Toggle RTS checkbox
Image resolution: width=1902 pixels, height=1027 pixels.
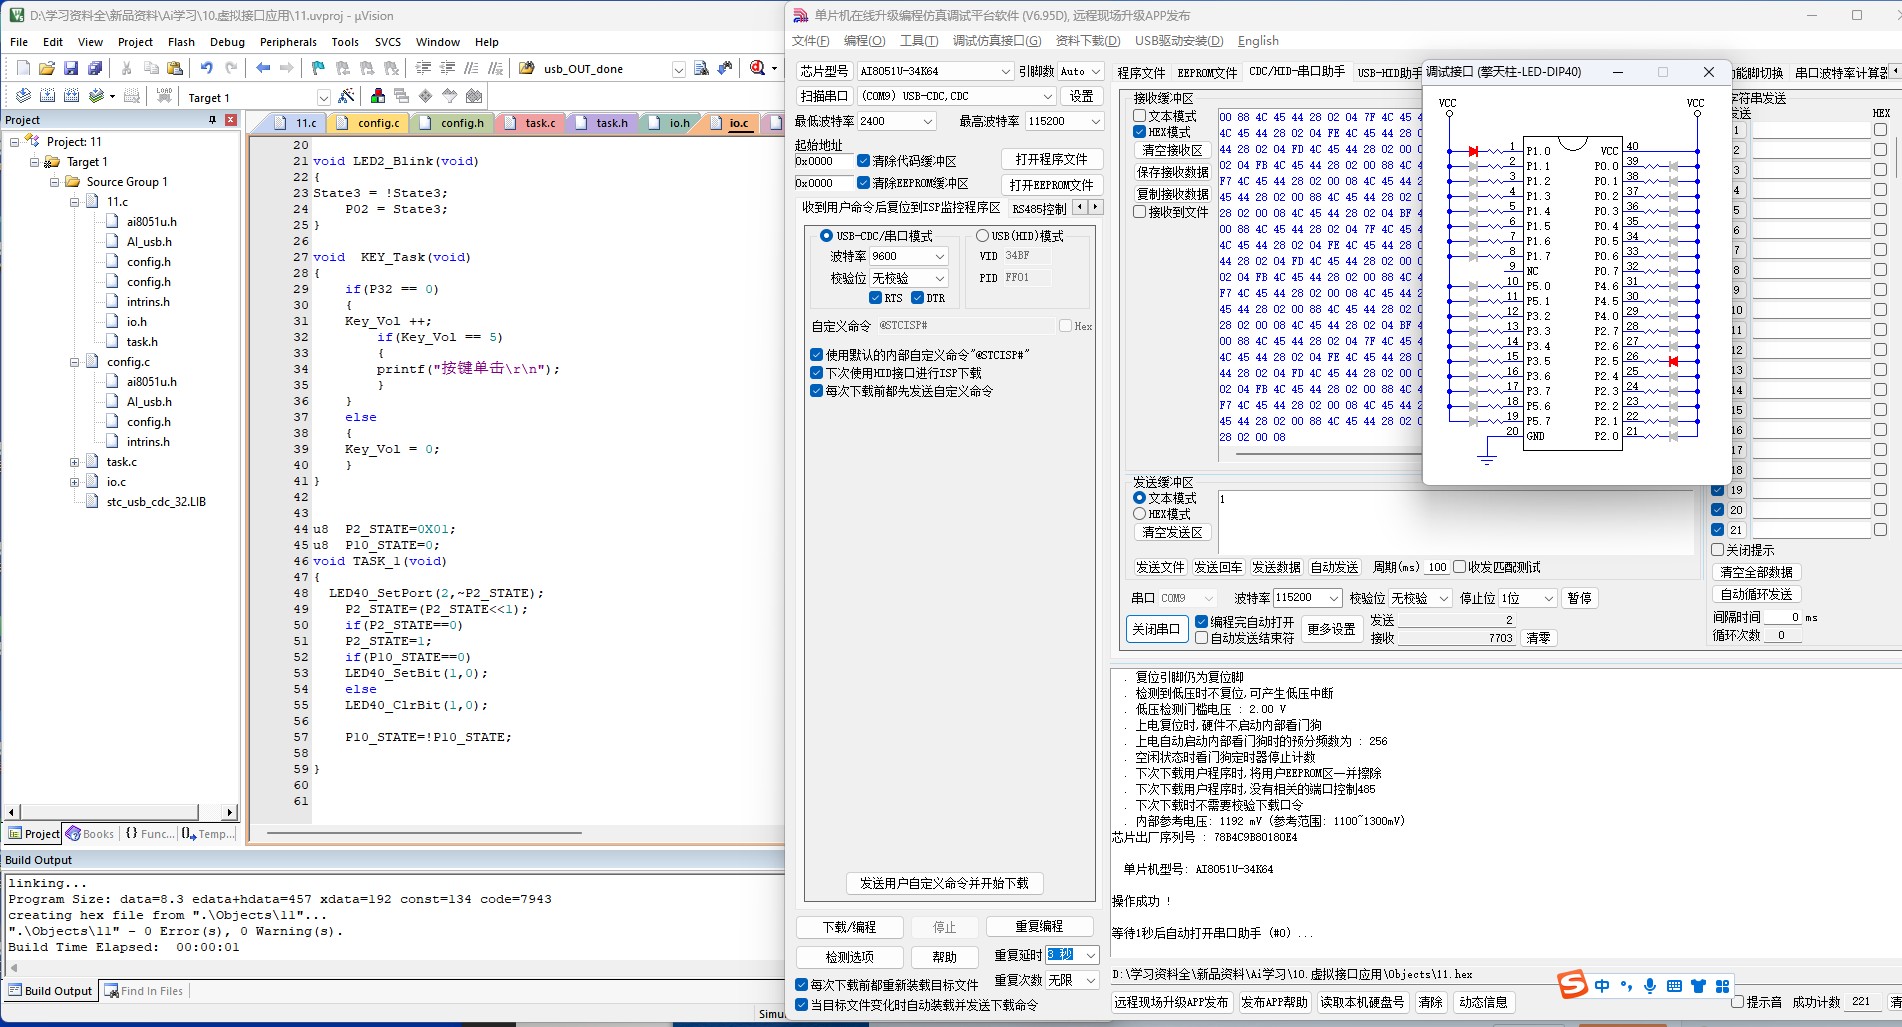[875, 298]
